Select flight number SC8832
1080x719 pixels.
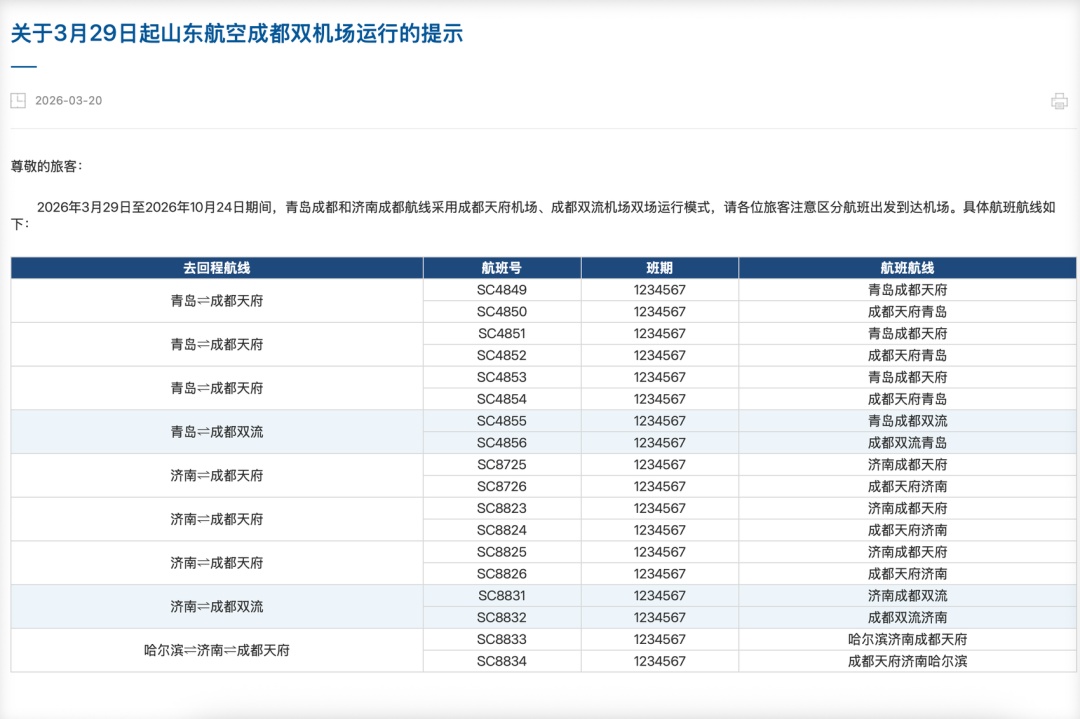coord(502,617)
